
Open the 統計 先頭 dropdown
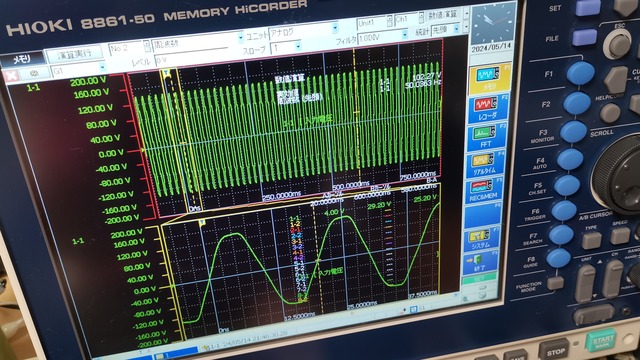pos(445,29)
